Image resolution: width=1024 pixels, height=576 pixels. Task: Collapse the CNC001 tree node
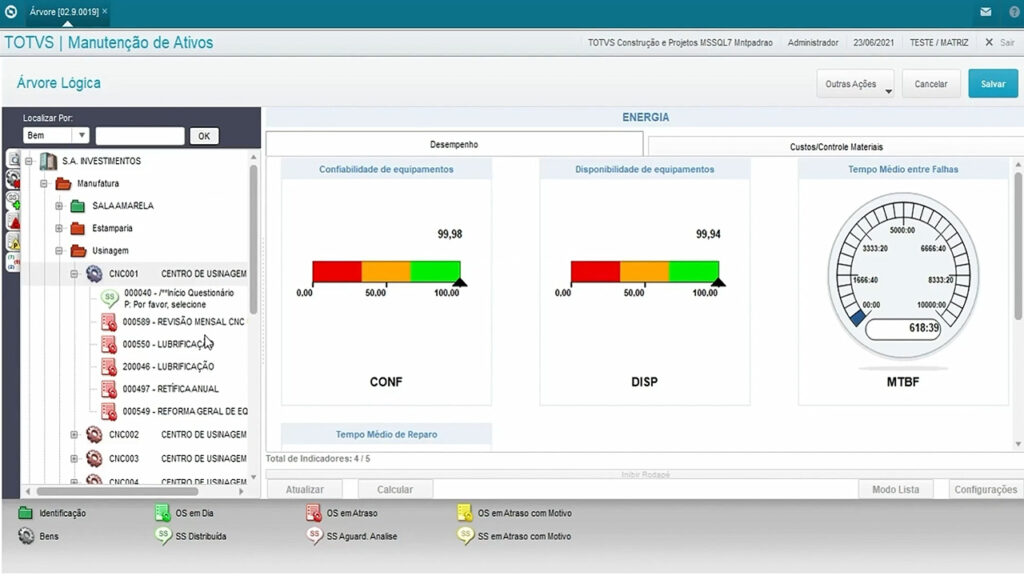coord(74,274)
